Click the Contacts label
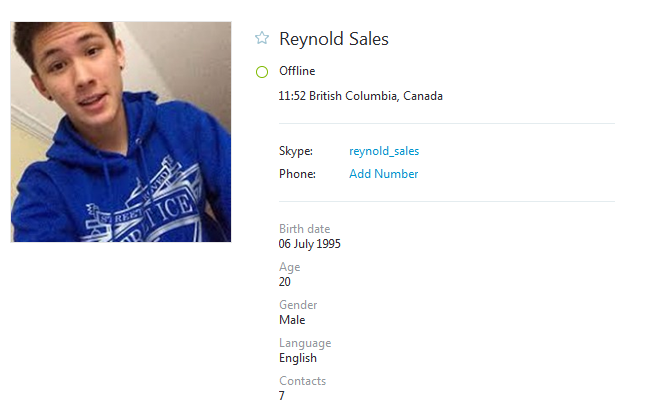This screenshot has height=415, width=646. point(302,381)
